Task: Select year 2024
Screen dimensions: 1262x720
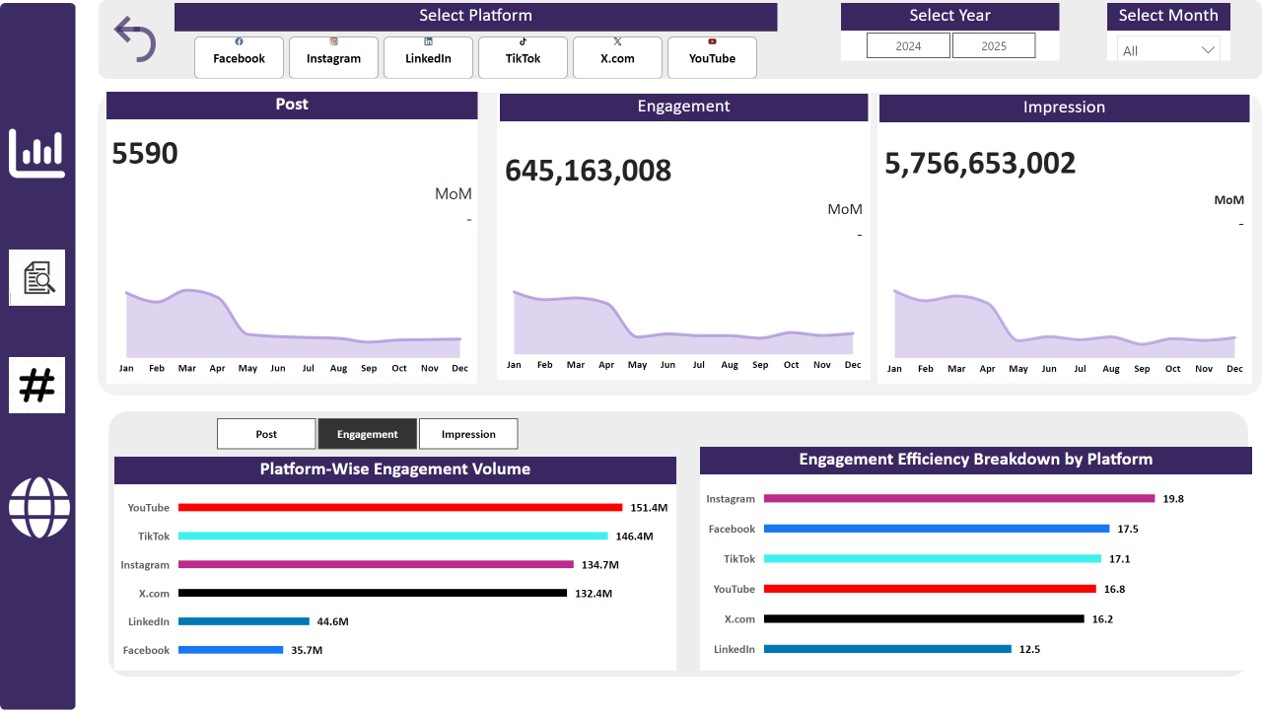Action: click(x=908, y=46)
